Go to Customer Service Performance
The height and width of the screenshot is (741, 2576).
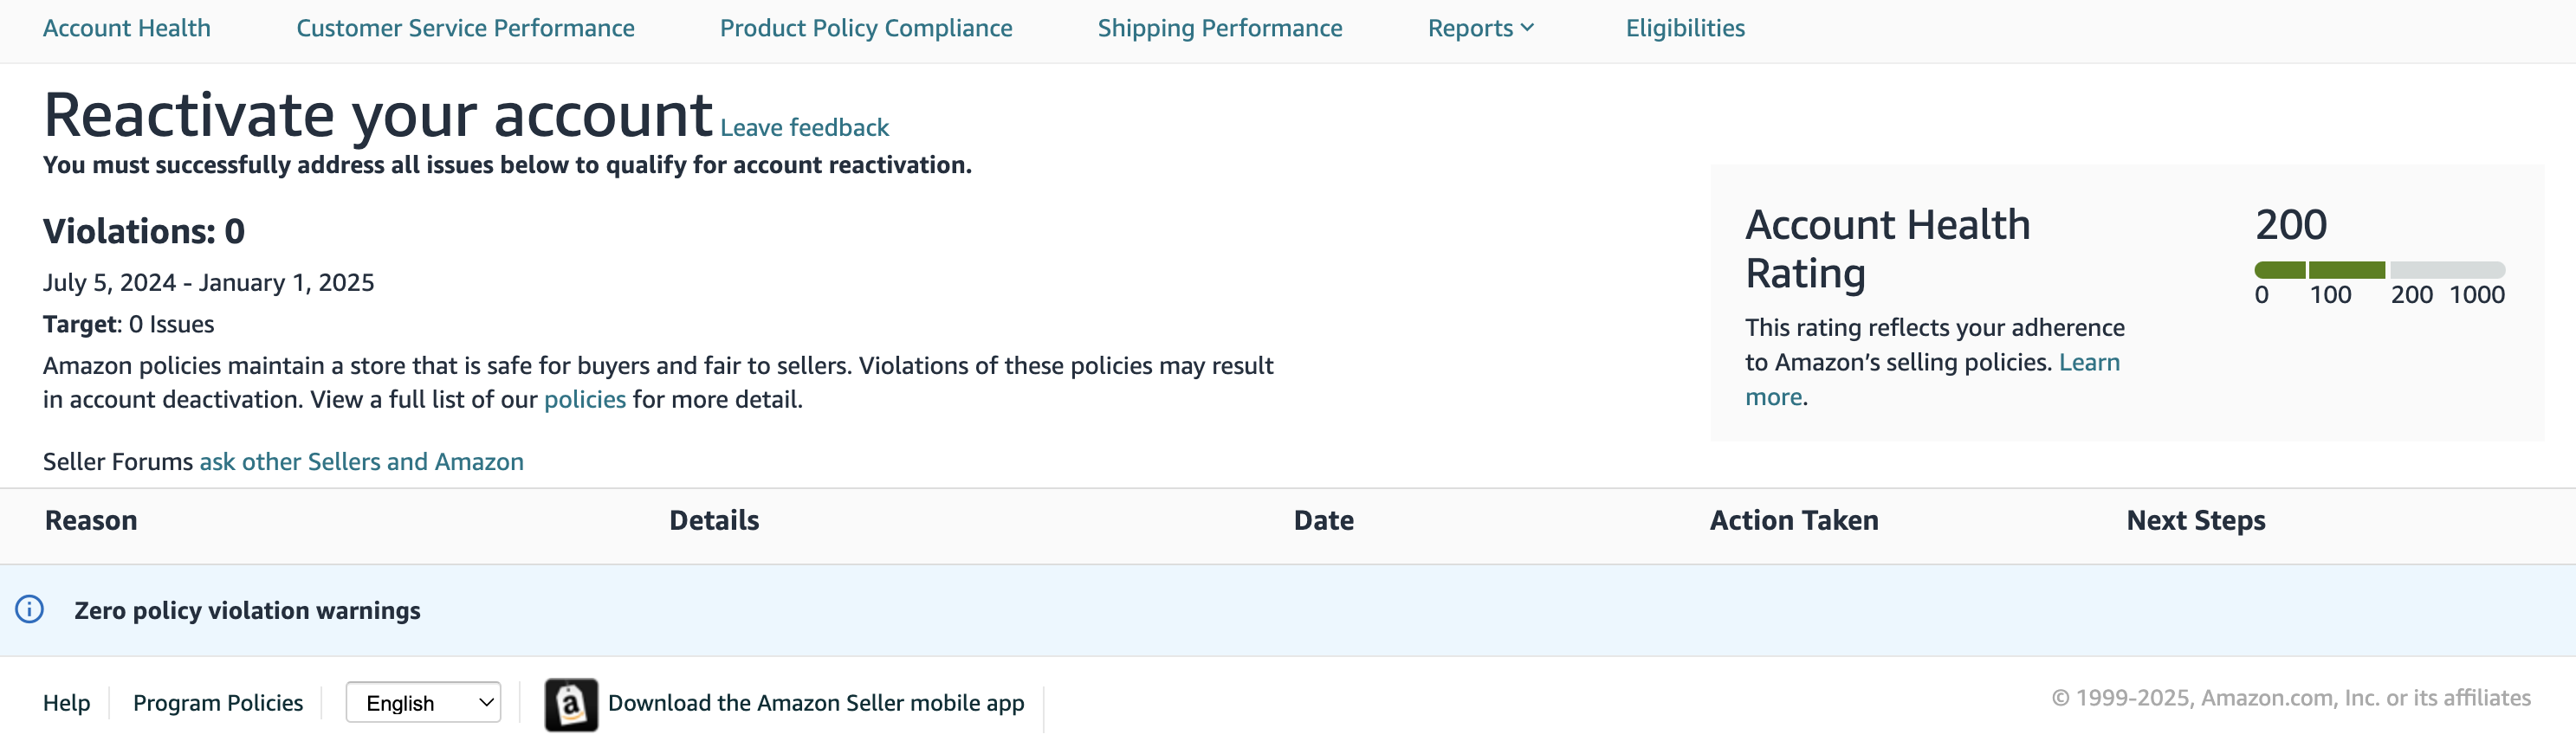click(465, 28)
